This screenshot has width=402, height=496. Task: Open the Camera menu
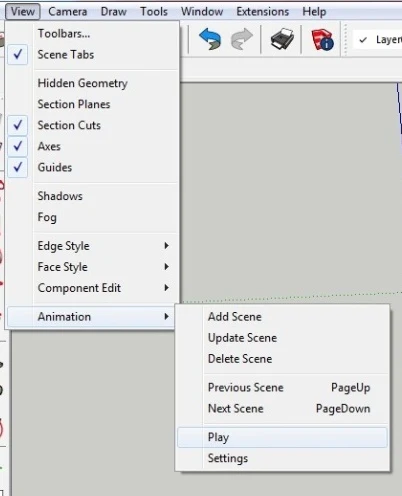68,12
